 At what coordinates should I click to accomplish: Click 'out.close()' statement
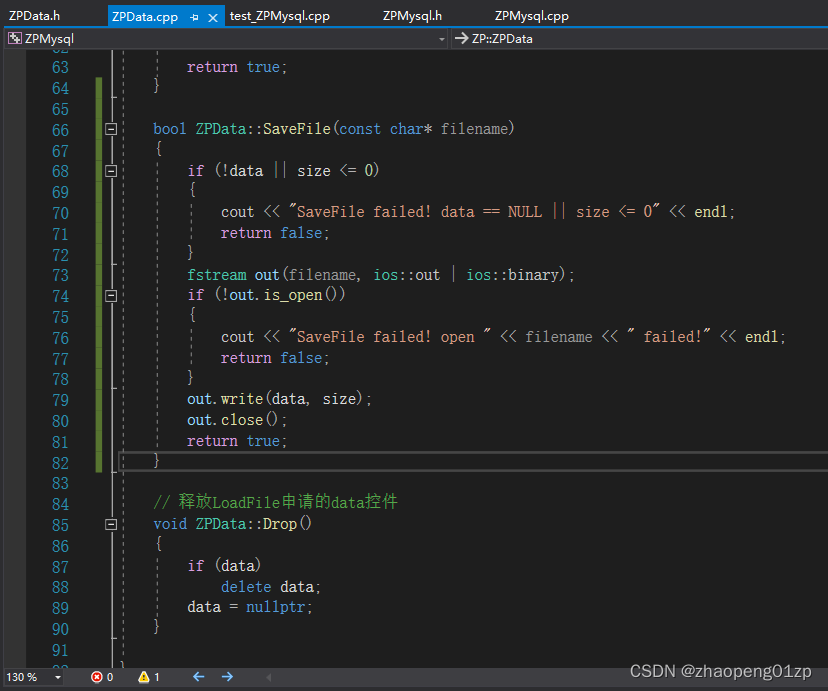(237, 420)
